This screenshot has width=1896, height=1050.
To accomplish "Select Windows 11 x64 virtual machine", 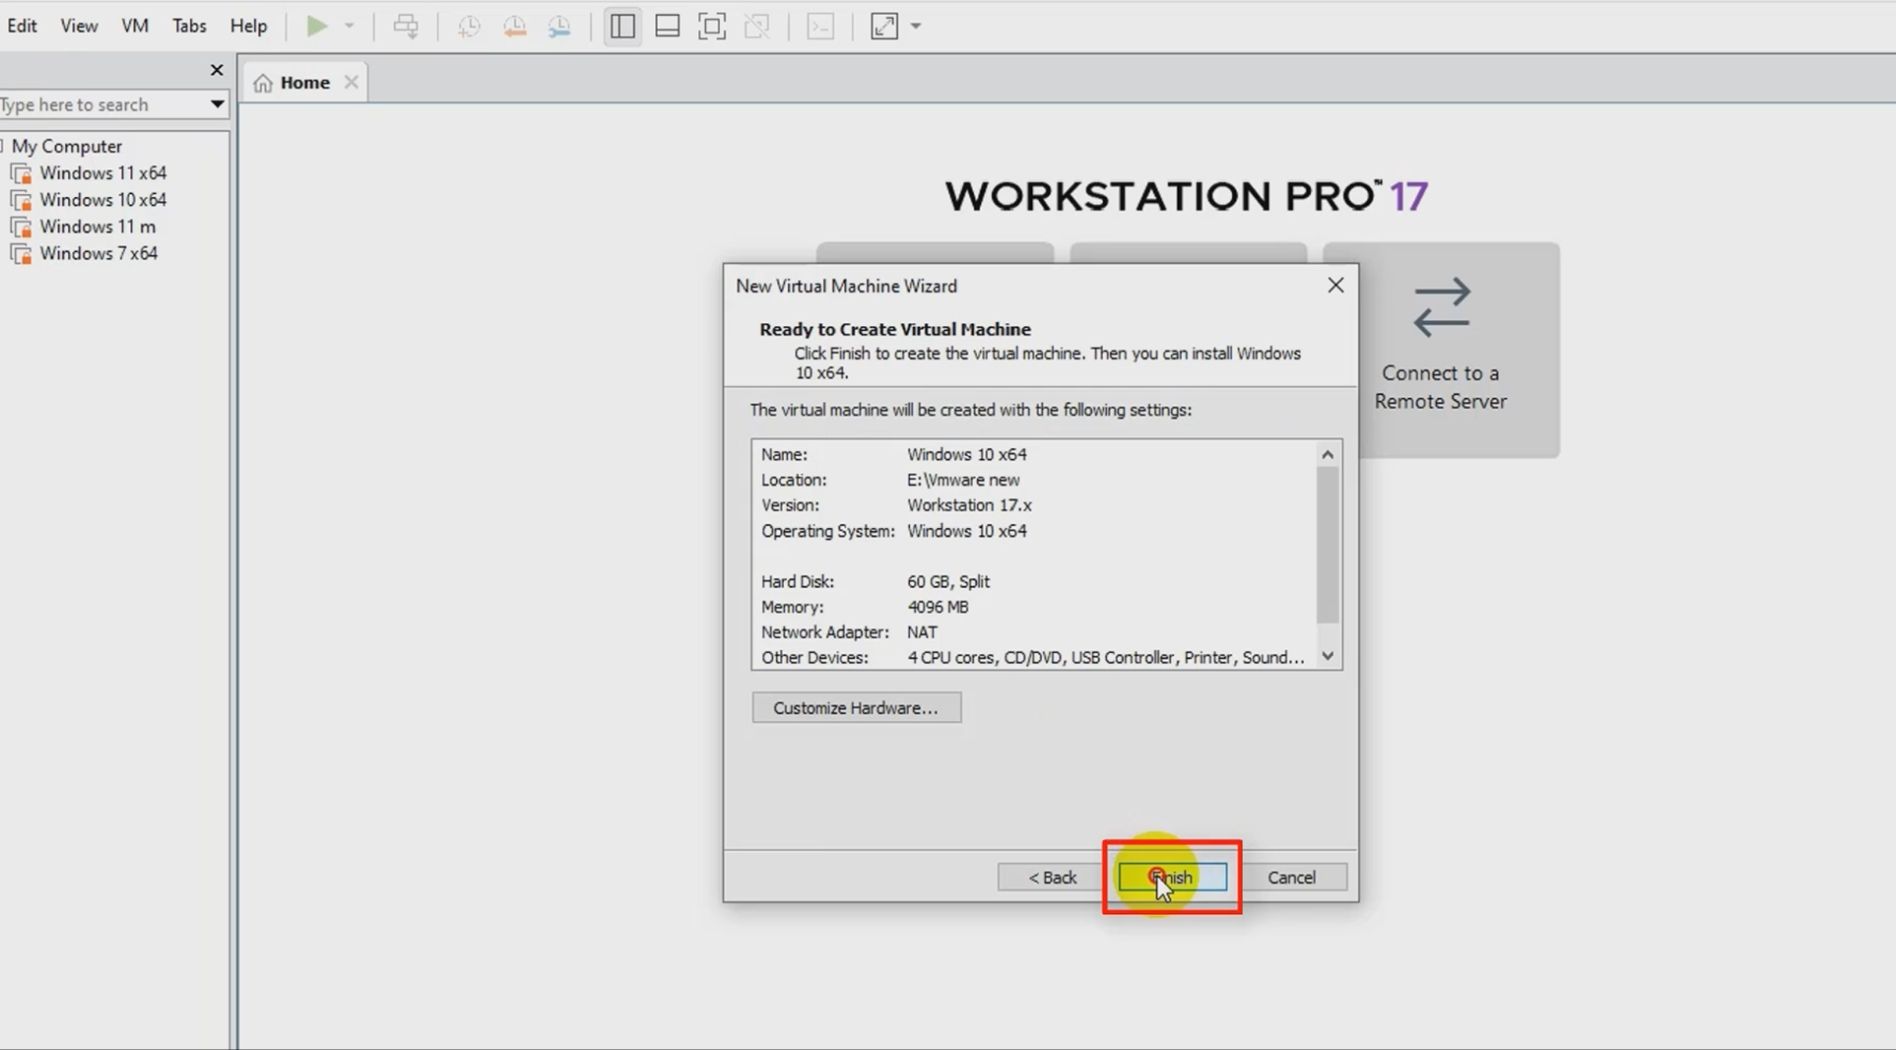I will 103,173.
